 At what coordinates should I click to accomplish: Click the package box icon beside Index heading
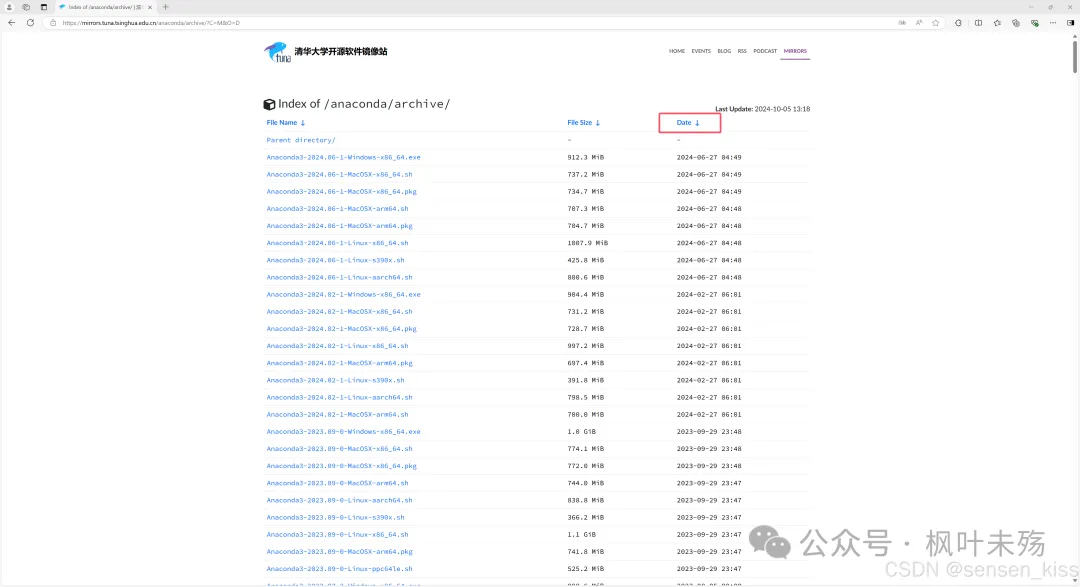click(x=269, y=104)
